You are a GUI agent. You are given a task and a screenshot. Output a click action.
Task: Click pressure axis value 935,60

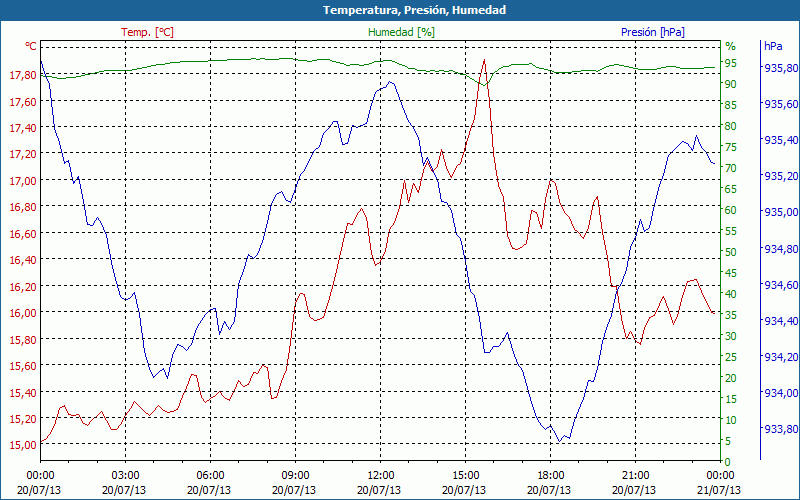(781, 104)
